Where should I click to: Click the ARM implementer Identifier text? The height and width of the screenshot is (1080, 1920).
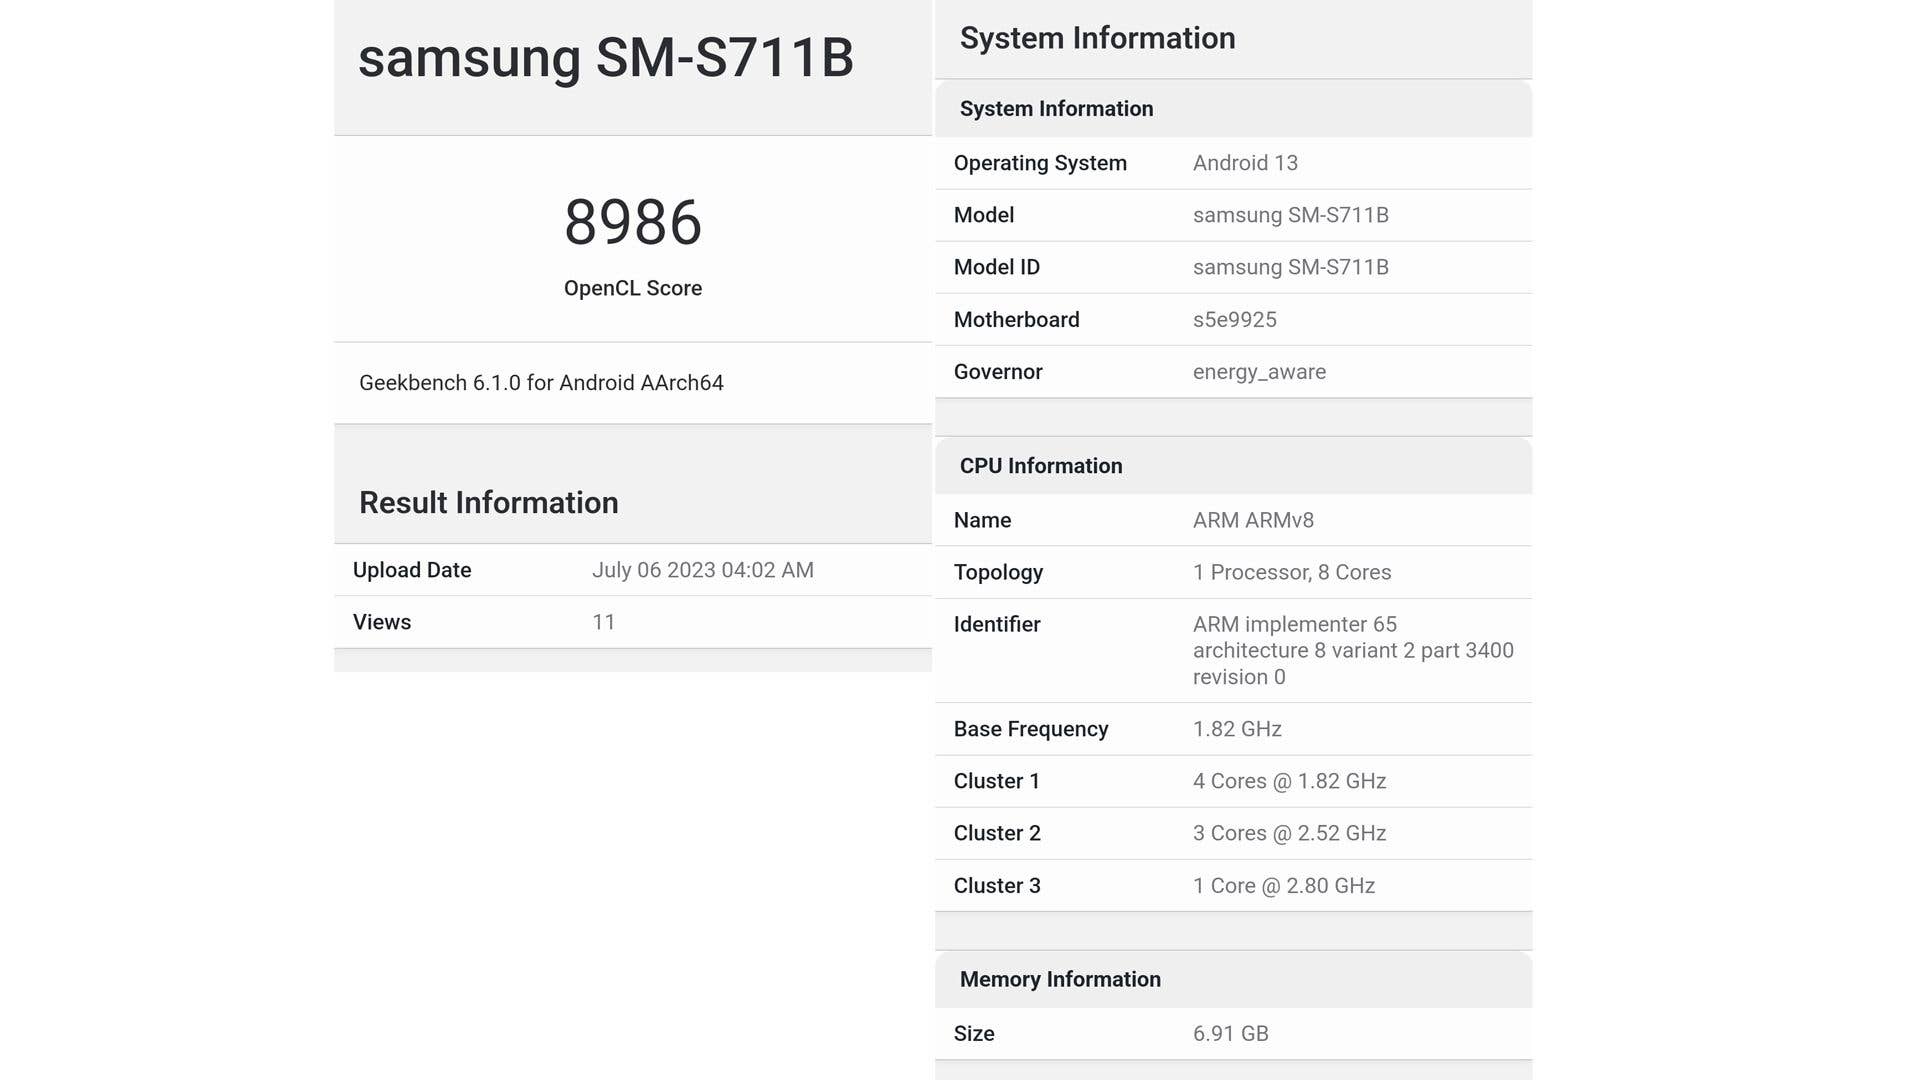1352,650
